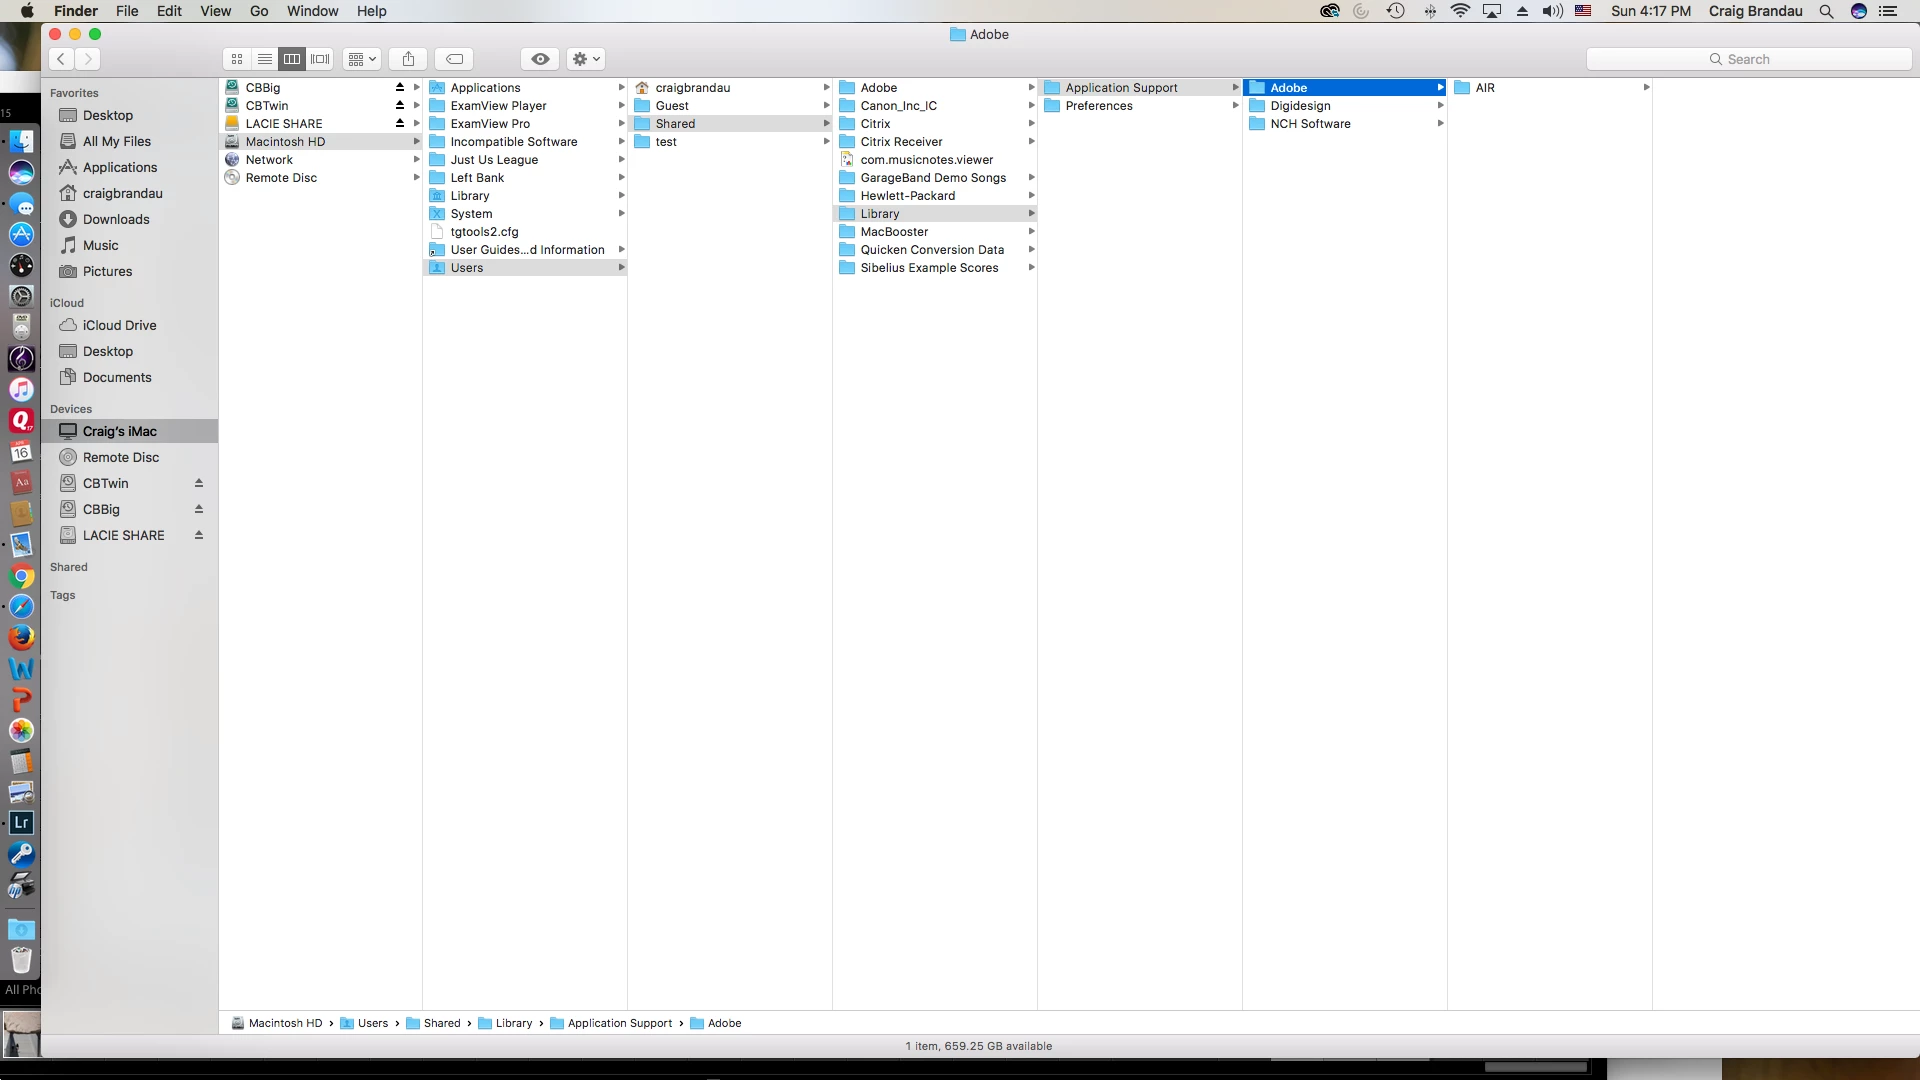Click Application Support in the path bar
This screenshot has height=1080, width=1920.
[619, 1023]
